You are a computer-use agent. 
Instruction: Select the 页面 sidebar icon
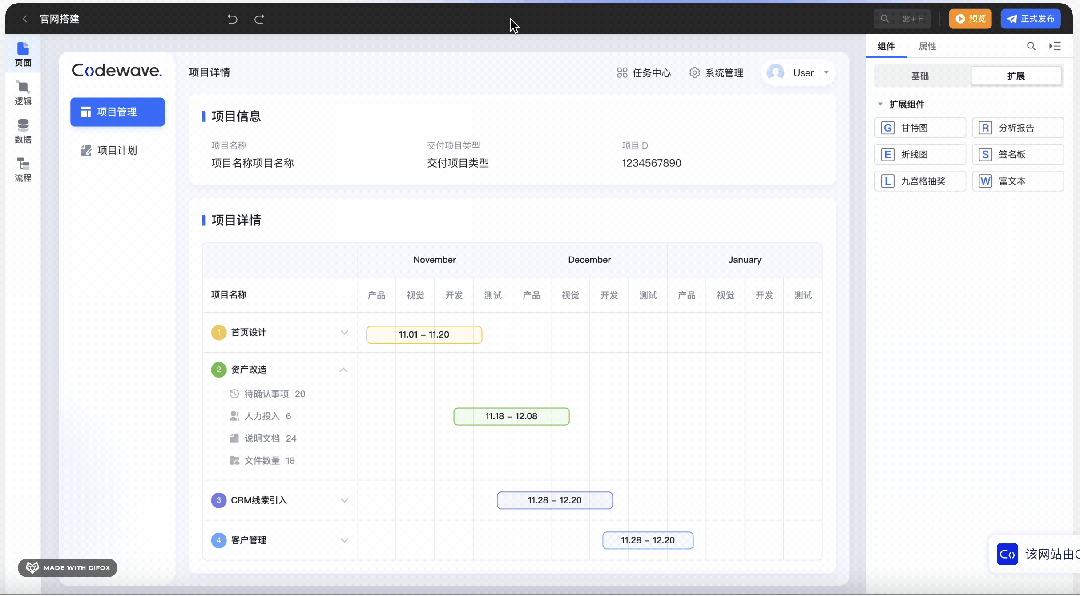[x=22, y=55]
